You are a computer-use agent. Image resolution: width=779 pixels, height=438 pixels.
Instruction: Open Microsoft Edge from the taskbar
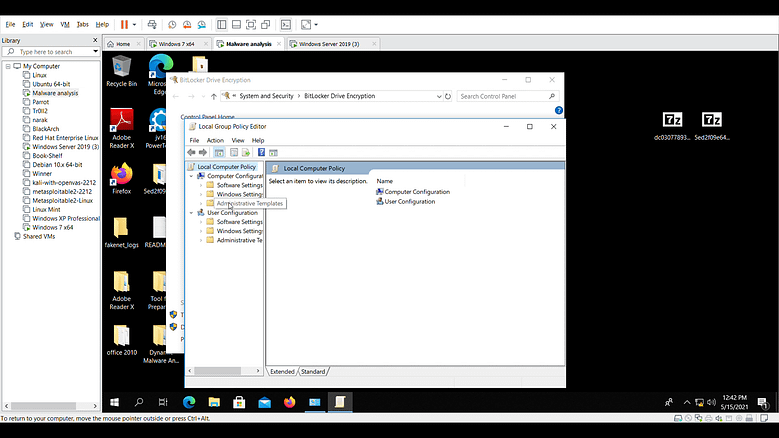tap(189, 402)
